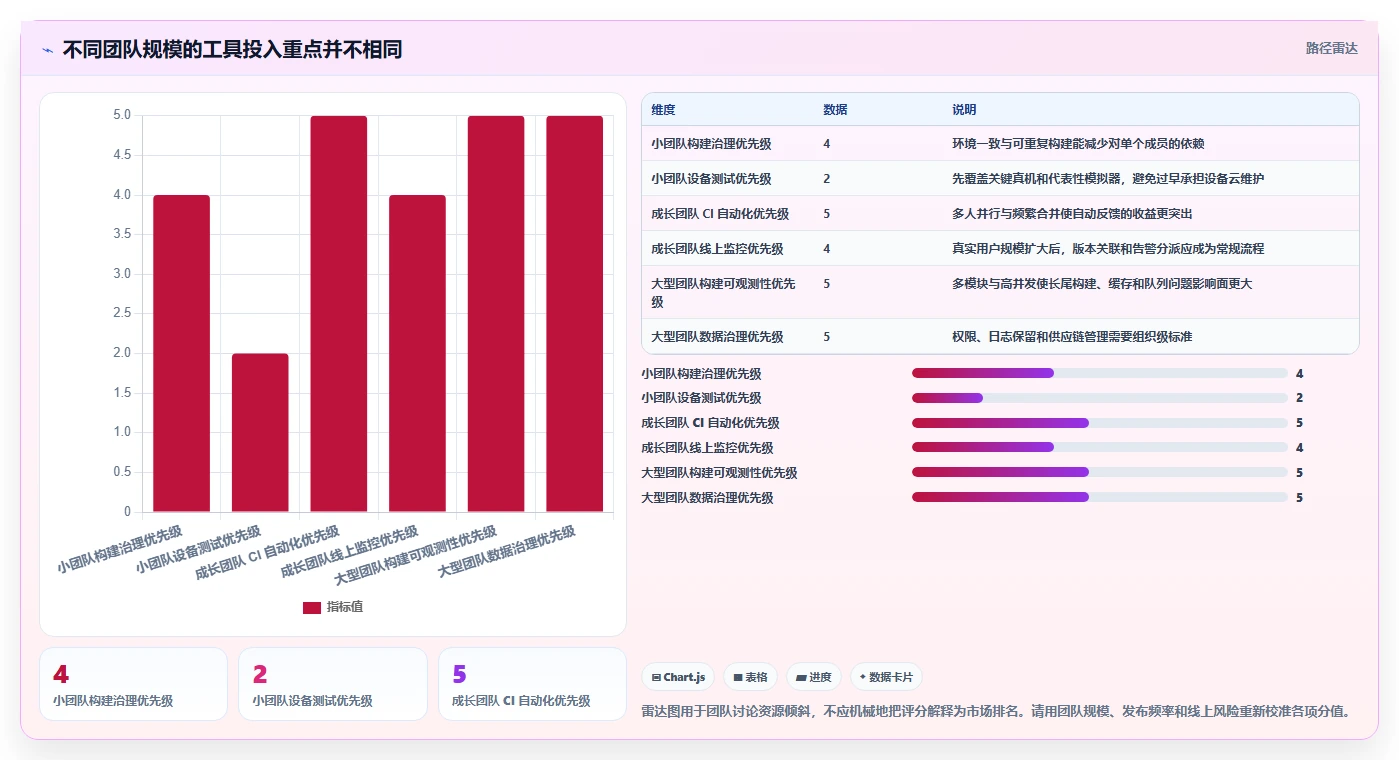Open the 成长团队 CI 自动化优先级 value card

coord(532,684)
